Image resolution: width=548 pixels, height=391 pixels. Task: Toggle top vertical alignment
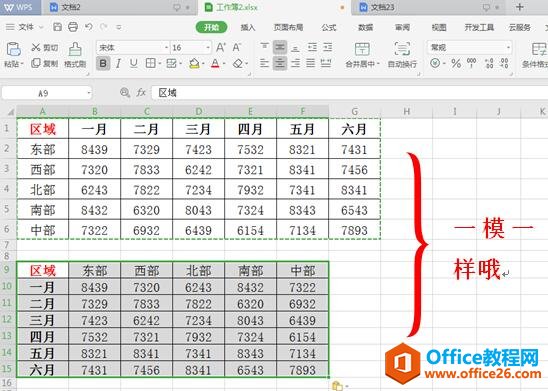coord(265,47)
